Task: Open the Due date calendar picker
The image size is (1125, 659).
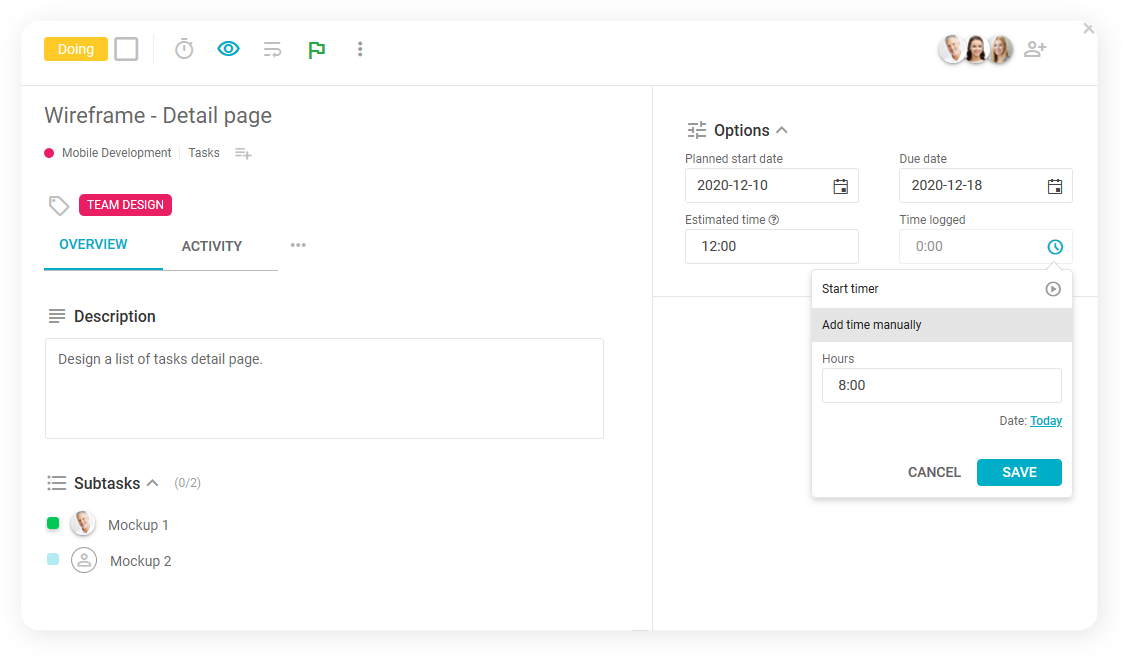Action: tap(1055, 186)
